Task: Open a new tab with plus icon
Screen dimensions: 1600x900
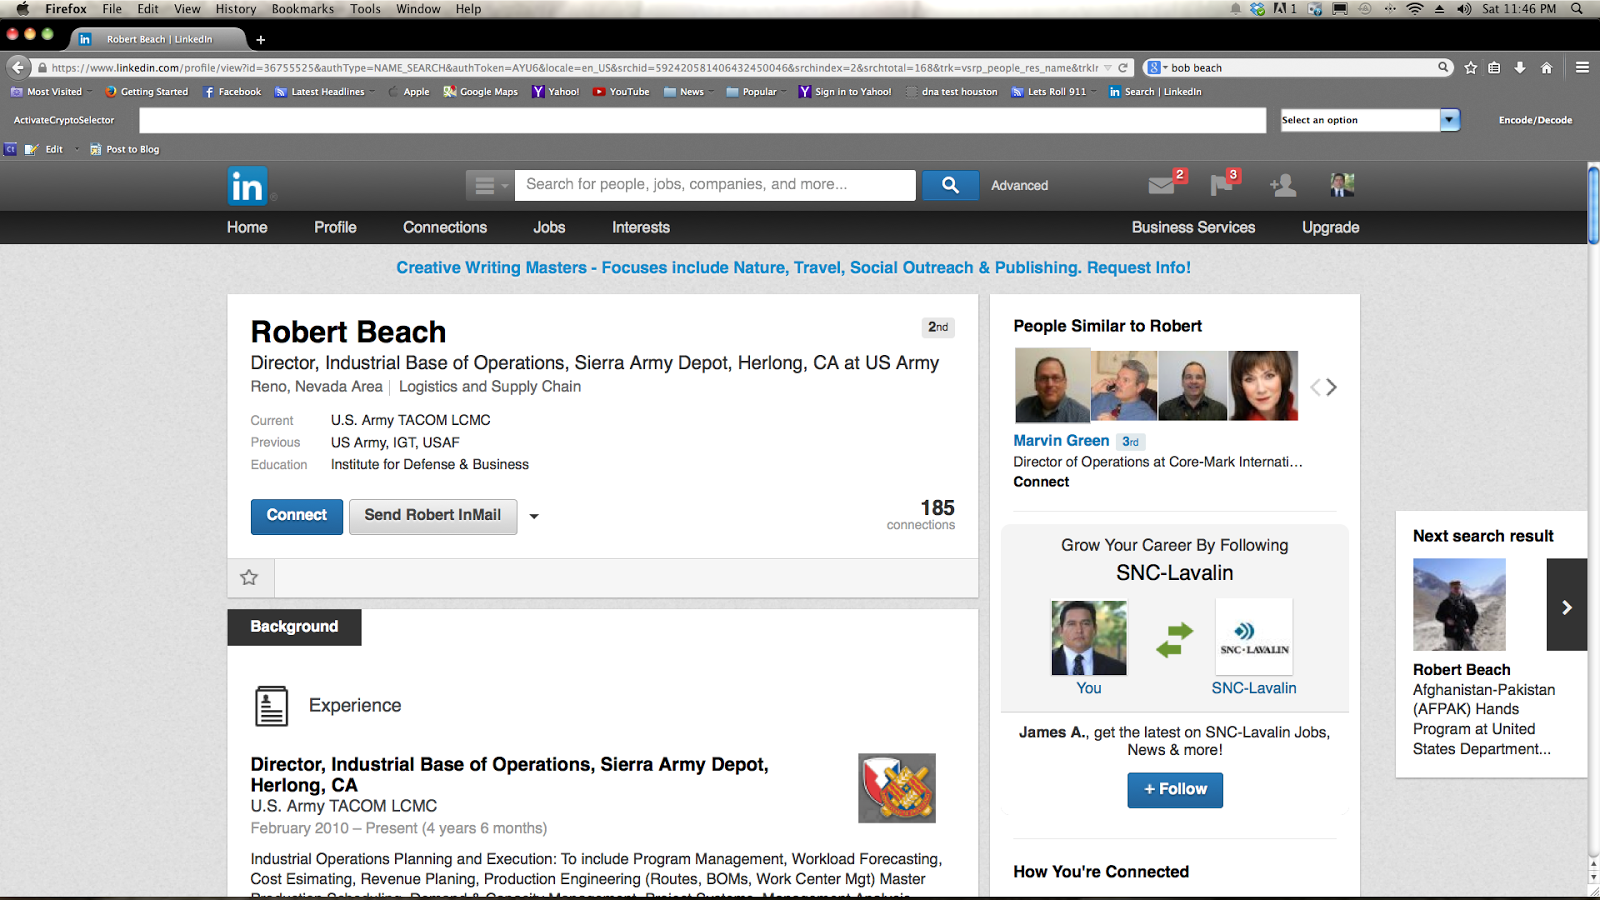Action: (261, 40)
